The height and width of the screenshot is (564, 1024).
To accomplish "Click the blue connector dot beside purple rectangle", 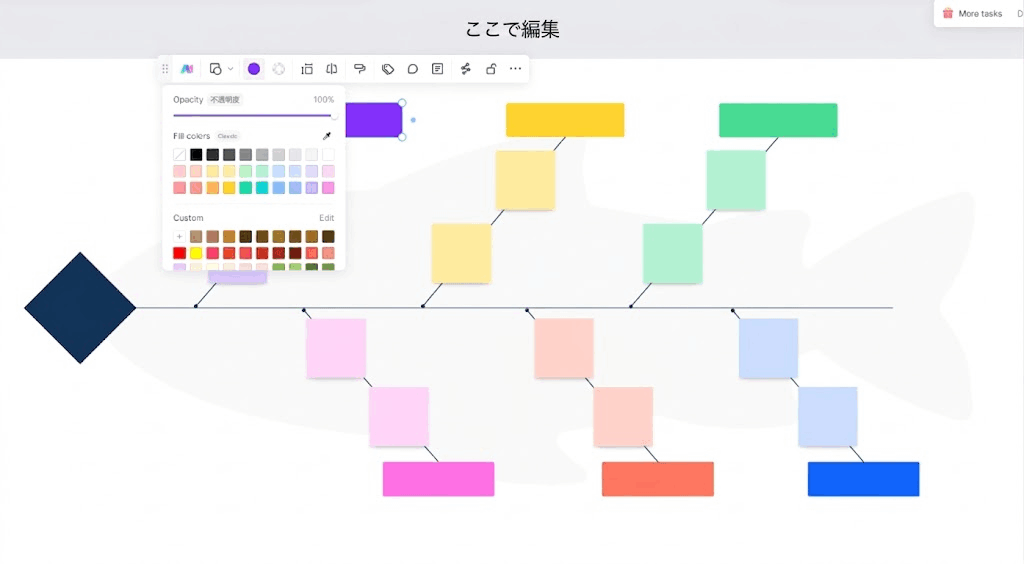I will click(x=413, y=120).
